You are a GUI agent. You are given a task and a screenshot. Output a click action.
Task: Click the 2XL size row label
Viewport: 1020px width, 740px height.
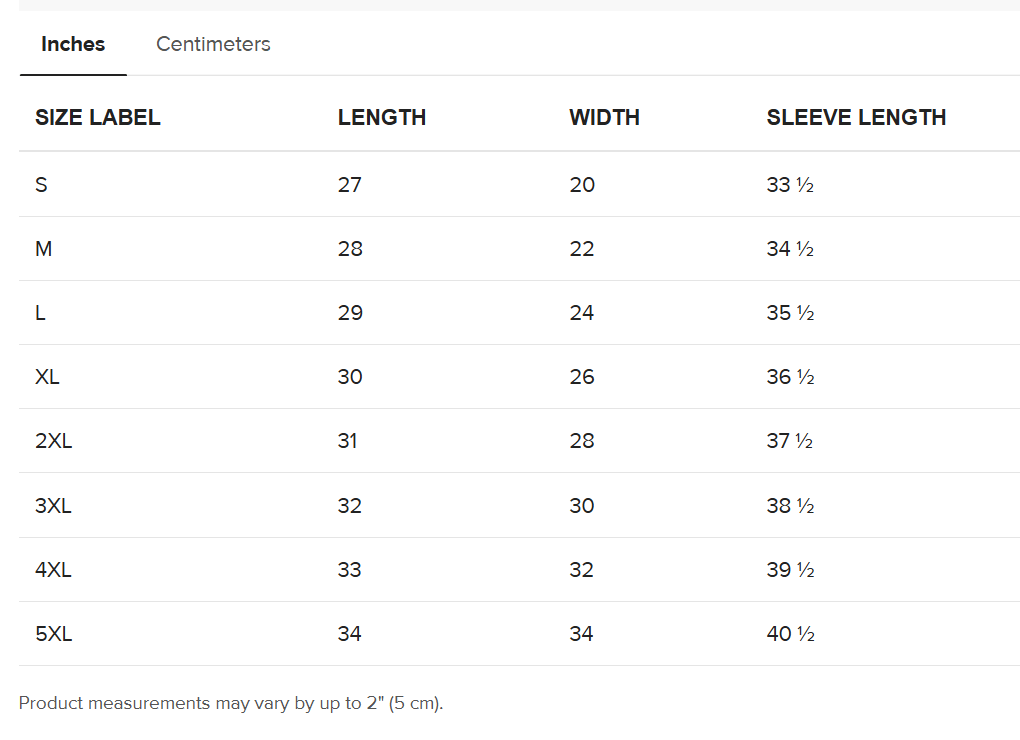point(53,441)
